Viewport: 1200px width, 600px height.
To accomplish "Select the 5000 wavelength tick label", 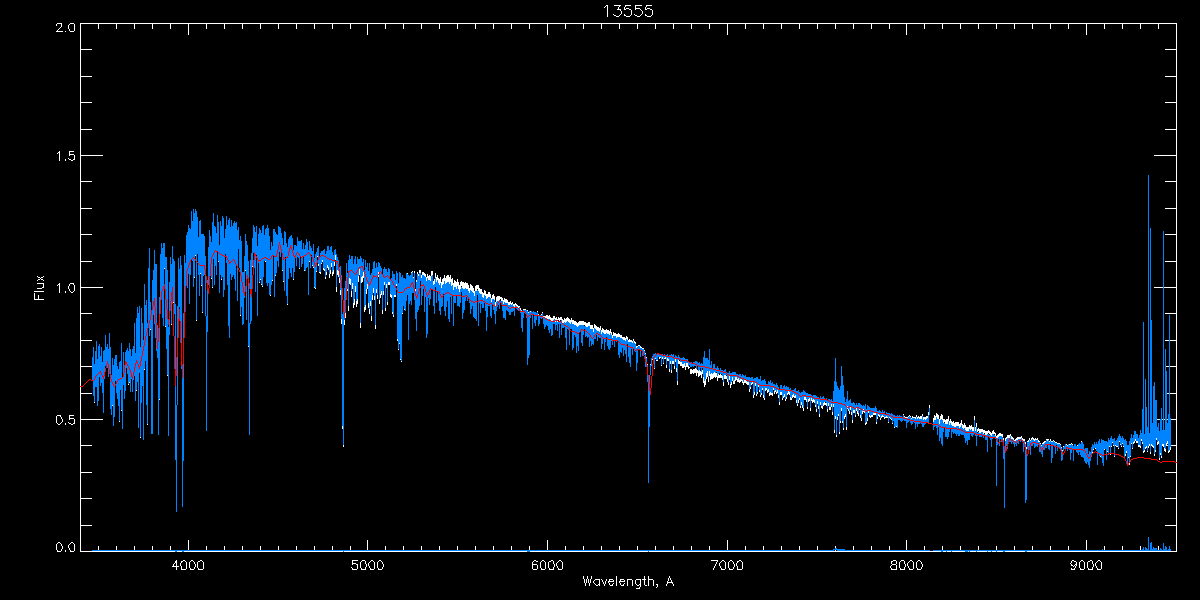I will [x=367, y=565].
